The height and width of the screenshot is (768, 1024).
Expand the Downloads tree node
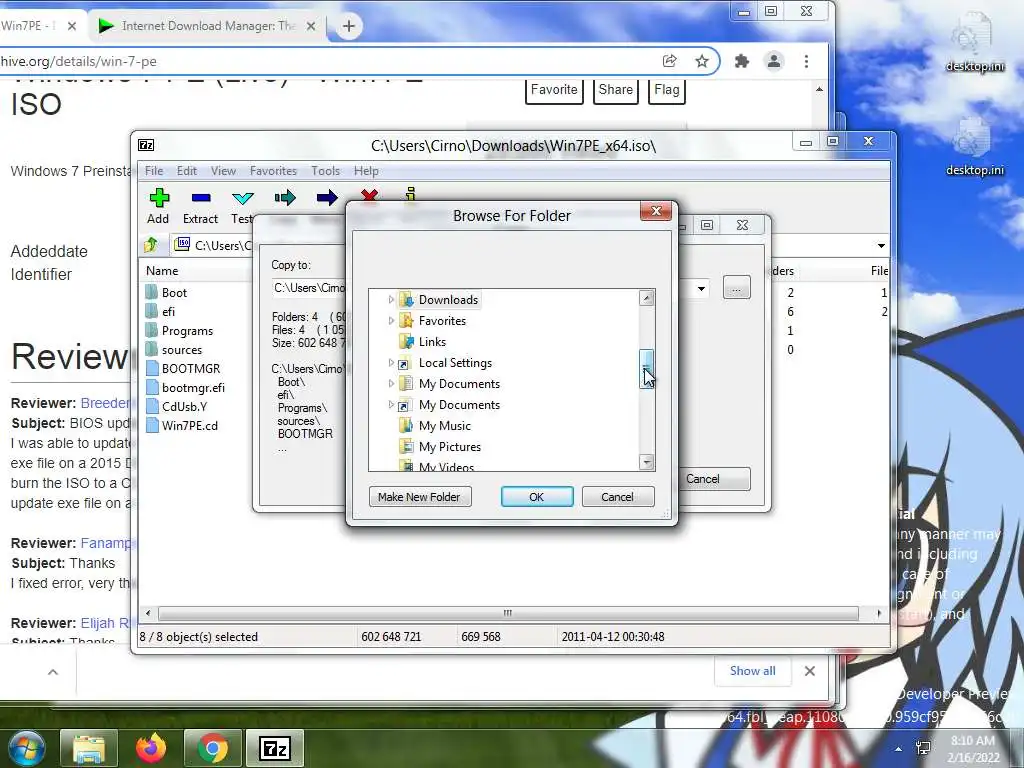(391, 300)
